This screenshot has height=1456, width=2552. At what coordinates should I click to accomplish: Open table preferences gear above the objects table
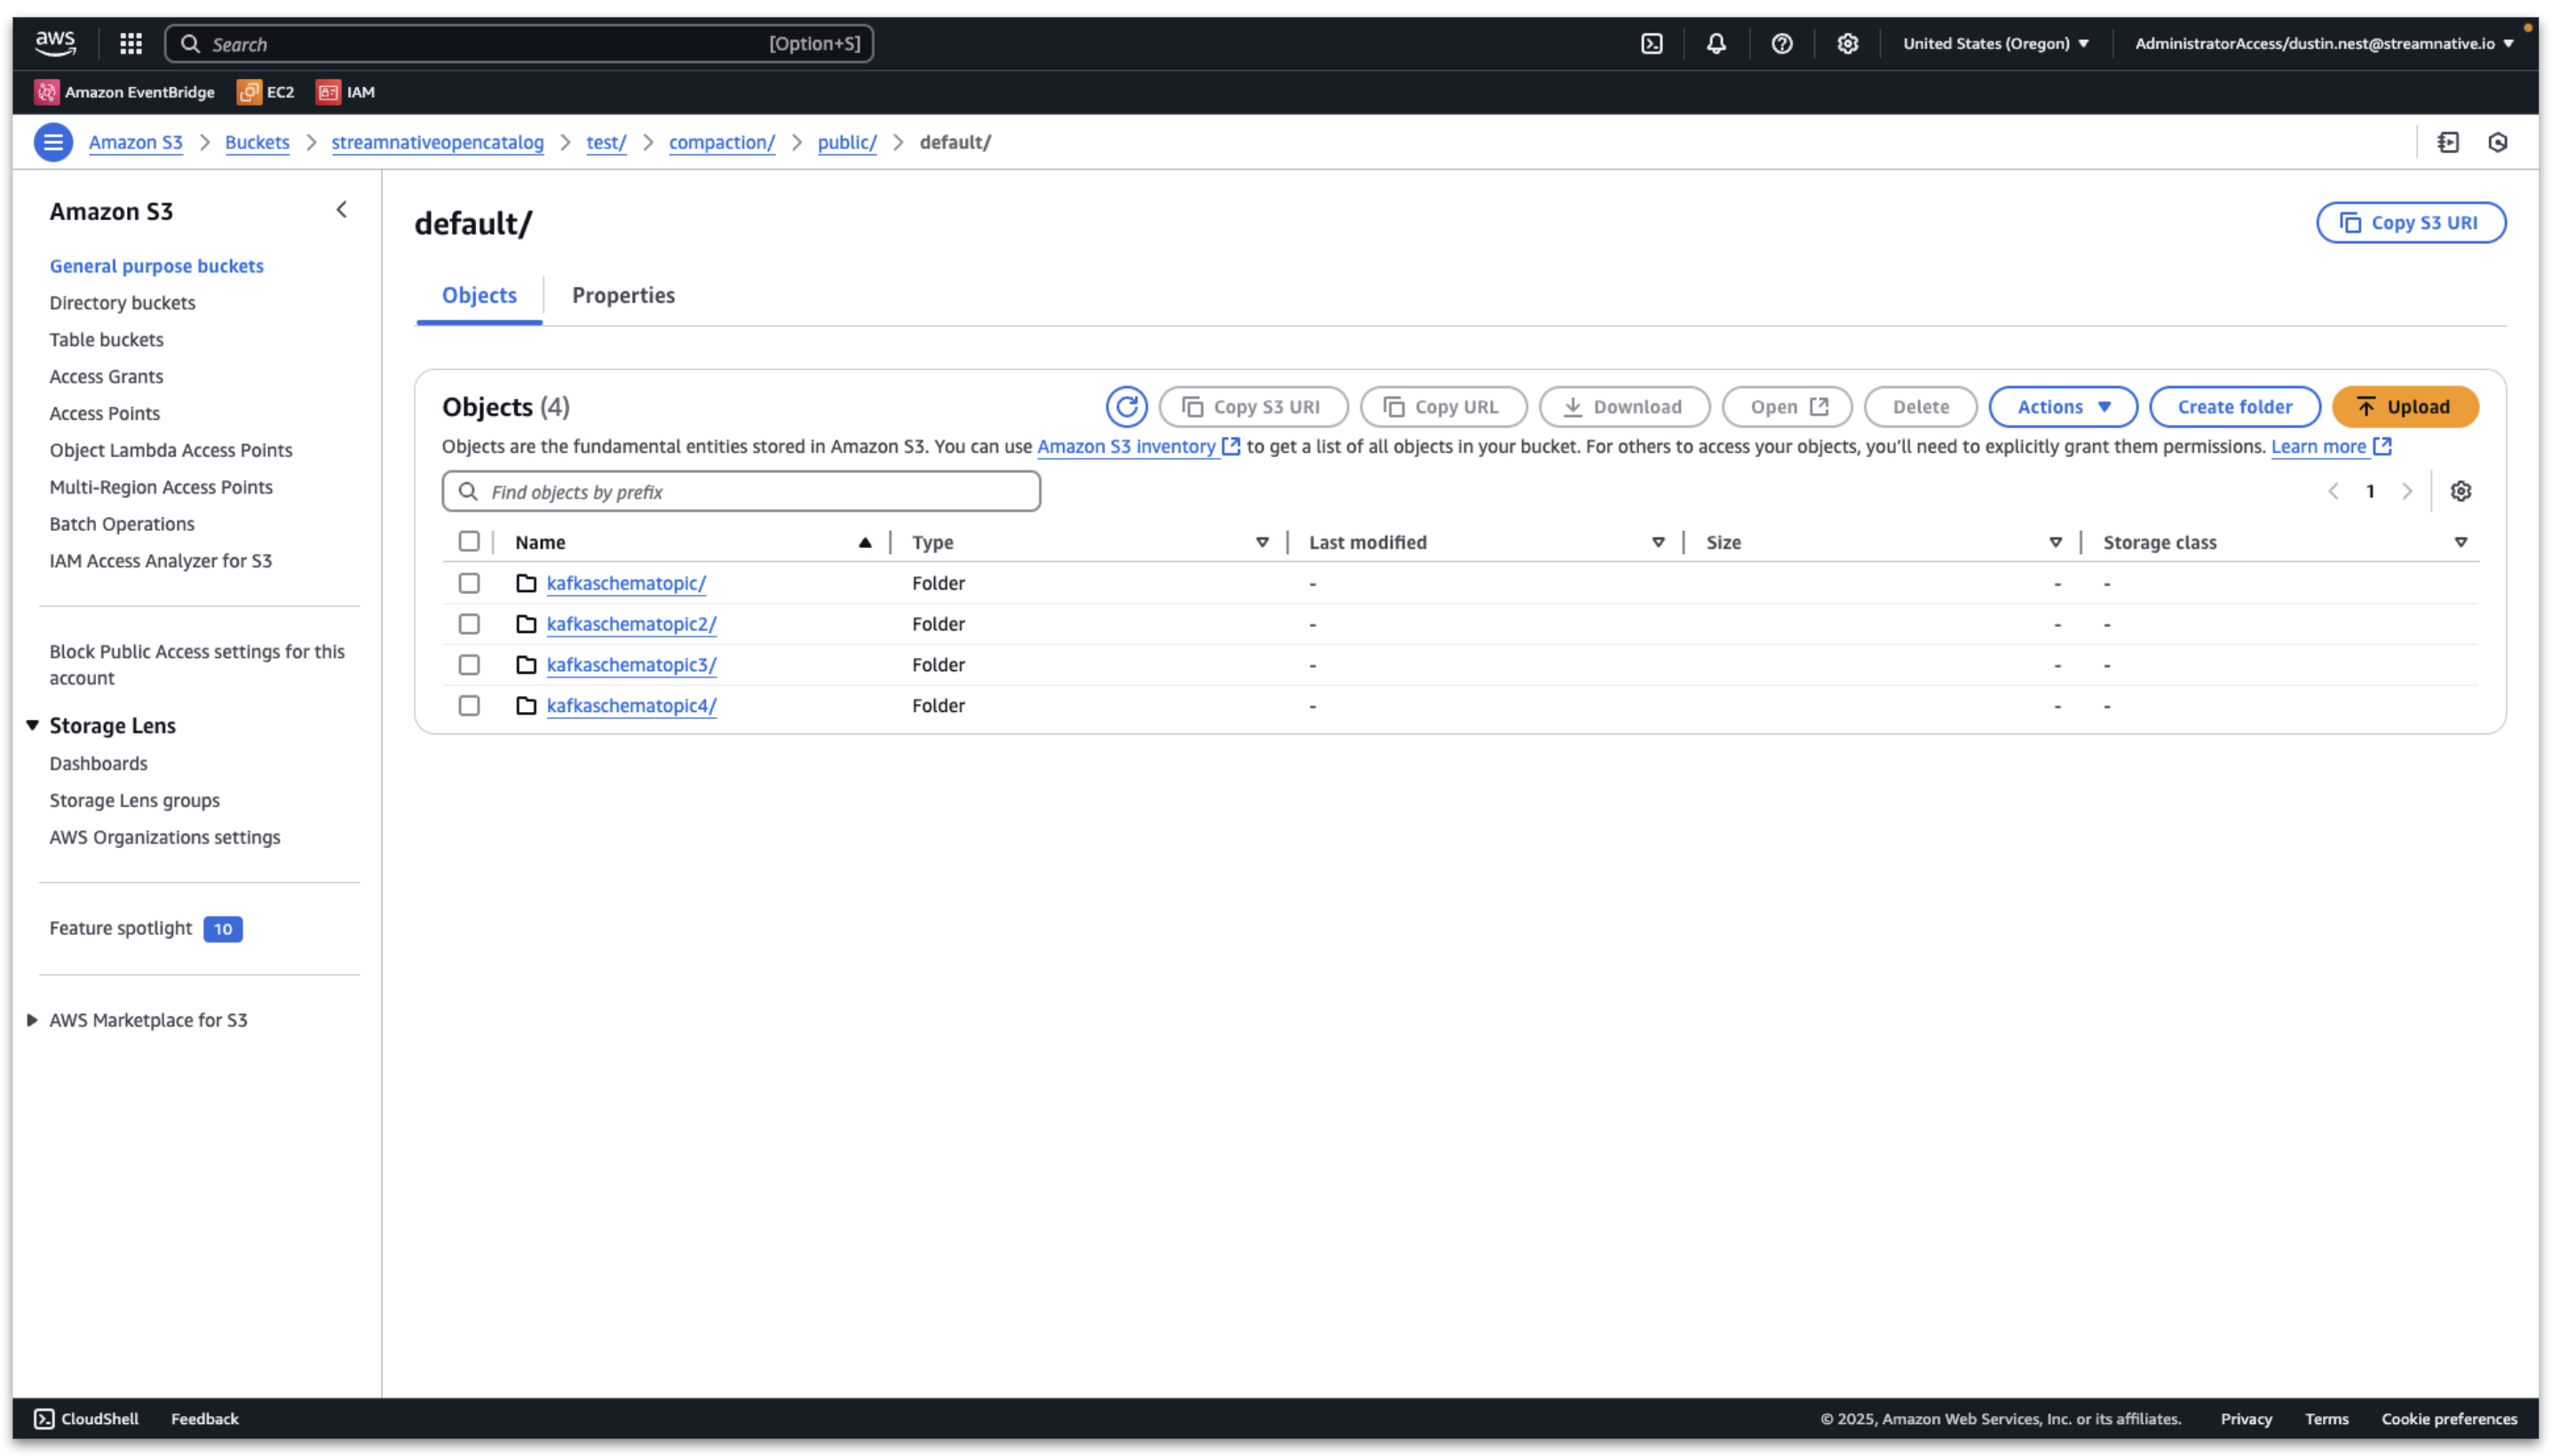2461,490
